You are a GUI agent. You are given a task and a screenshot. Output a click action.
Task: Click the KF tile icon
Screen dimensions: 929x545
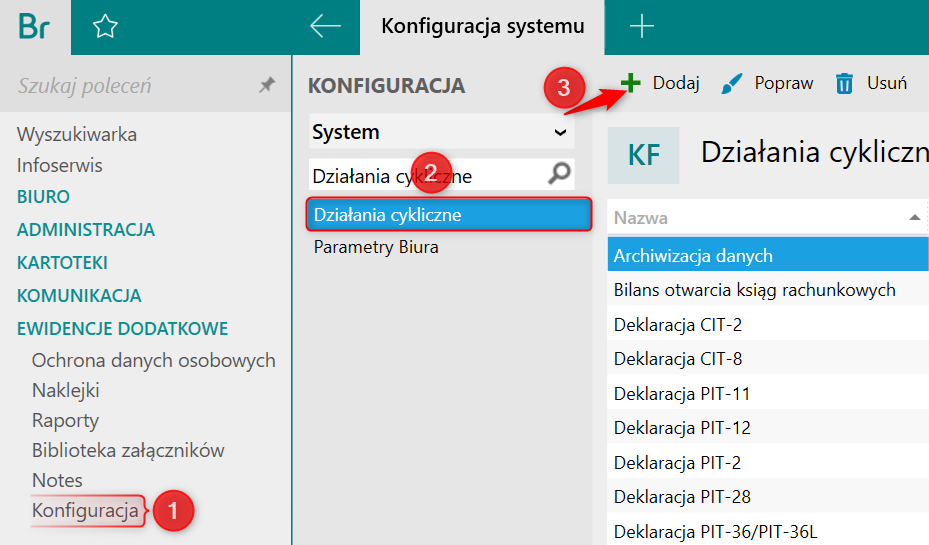(643, 155)
